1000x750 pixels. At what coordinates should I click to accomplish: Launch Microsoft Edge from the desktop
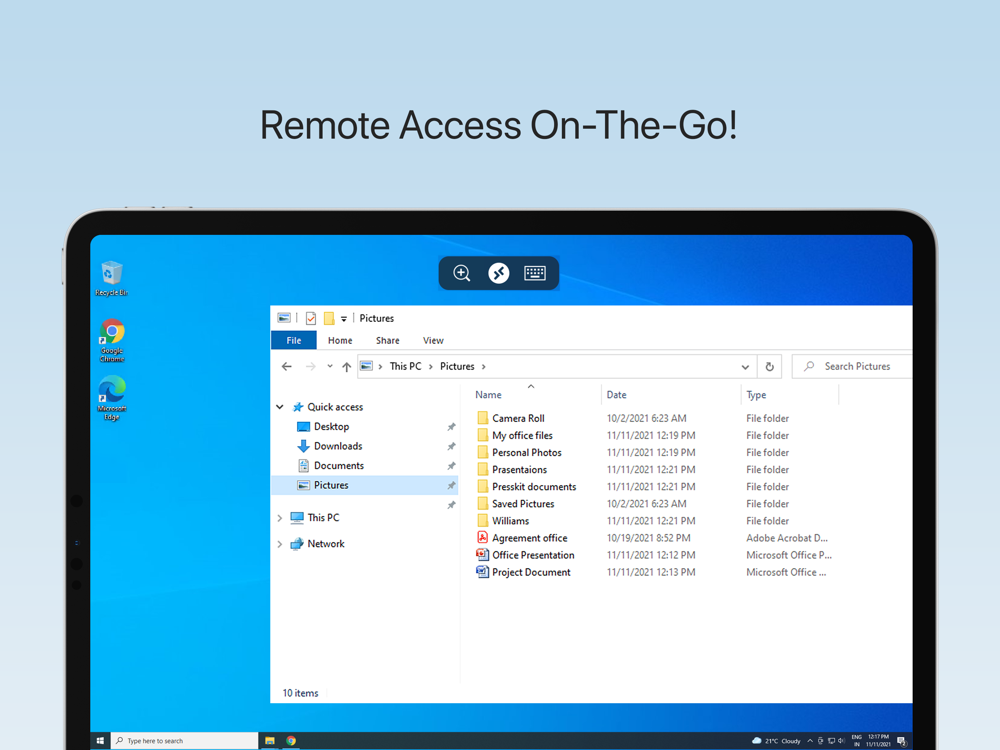click(112, 398)
